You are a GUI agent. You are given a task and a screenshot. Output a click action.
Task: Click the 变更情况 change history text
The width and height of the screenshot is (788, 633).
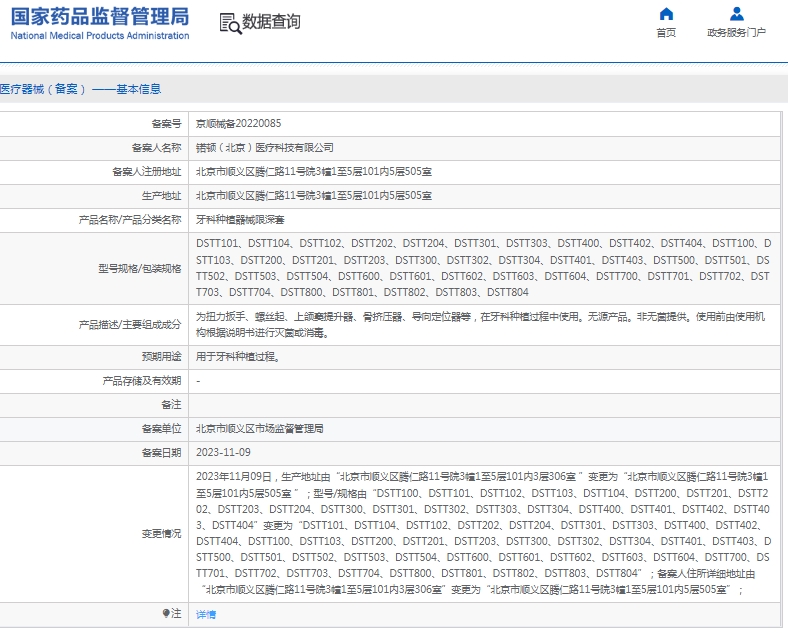483,533
